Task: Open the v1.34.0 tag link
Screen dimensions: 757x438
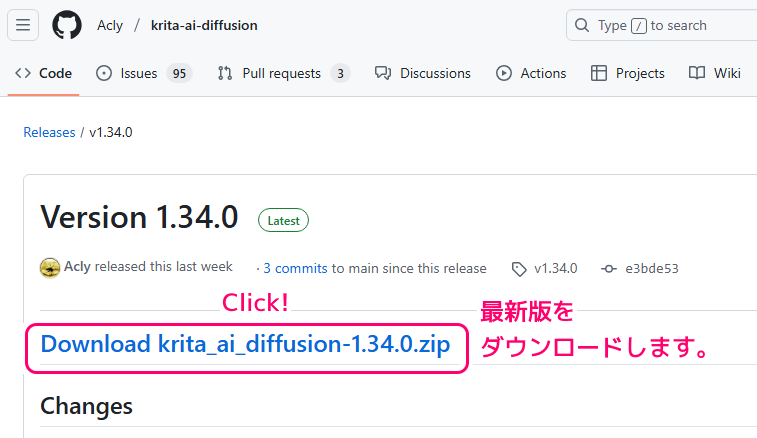Action: [x=556, y=268]
